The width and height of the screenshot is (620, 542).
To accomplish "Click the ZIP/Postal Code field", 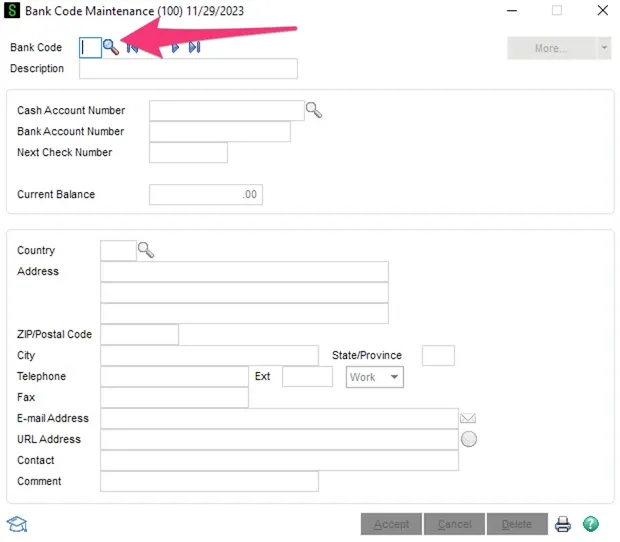I will [139, 334].
